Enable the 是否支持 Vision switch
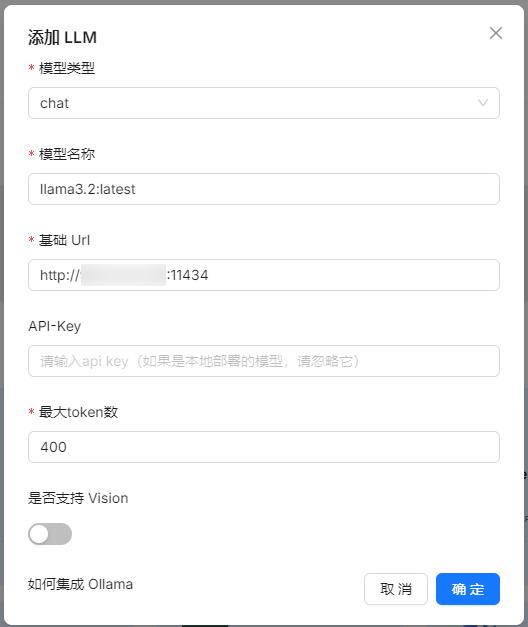This screenshot has height=627, width=528. (50, 534)
